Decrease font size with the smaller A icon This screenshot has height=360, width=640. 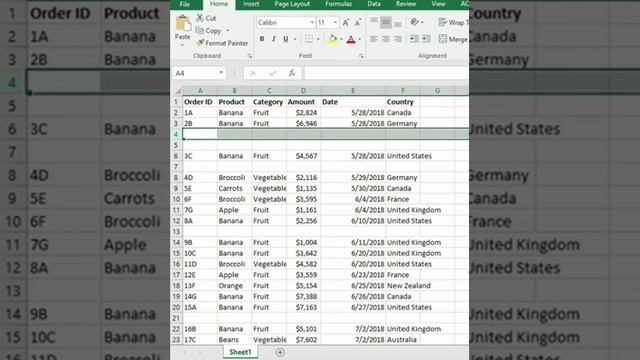[358, 22]
